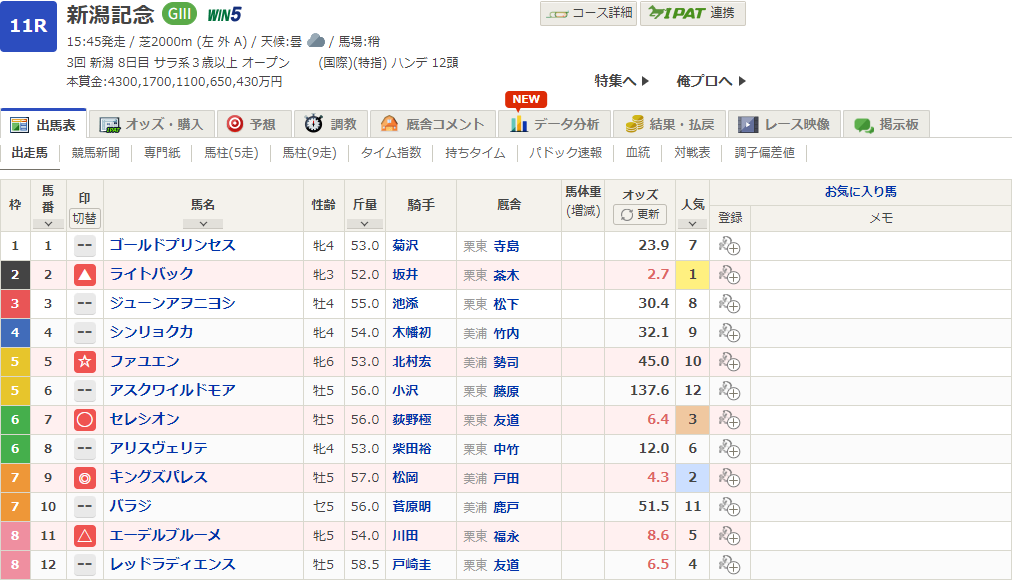The height and width of the screenshot is (580, 1012).
Task: Open the 掲示板 message board tab
Action: (887, 124)
